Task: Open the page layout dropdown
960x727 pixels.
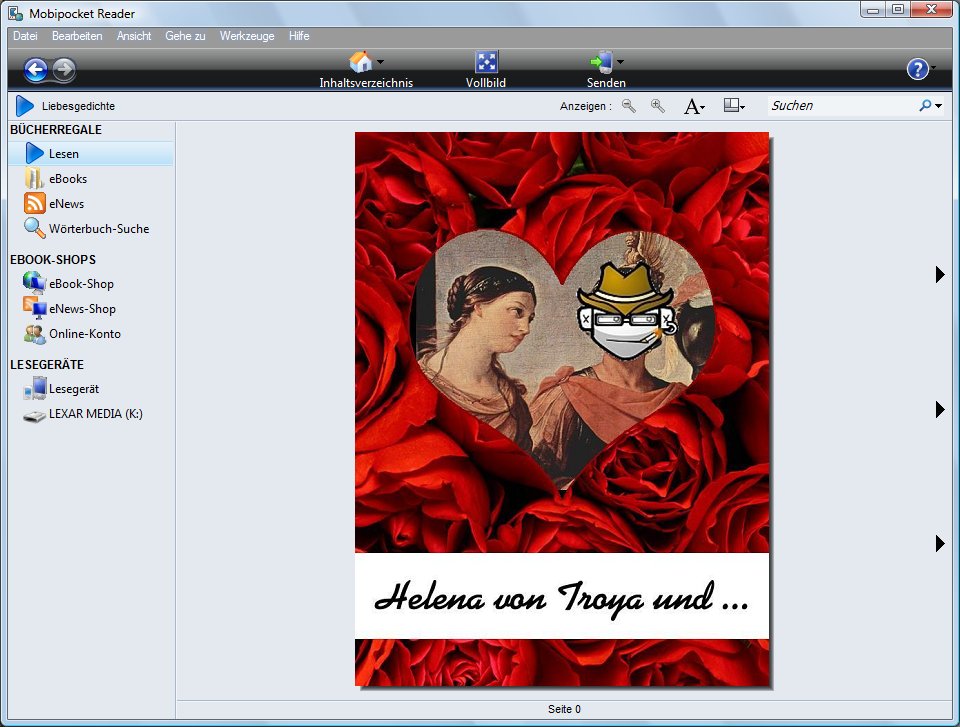Action: (x=734, y=105)
